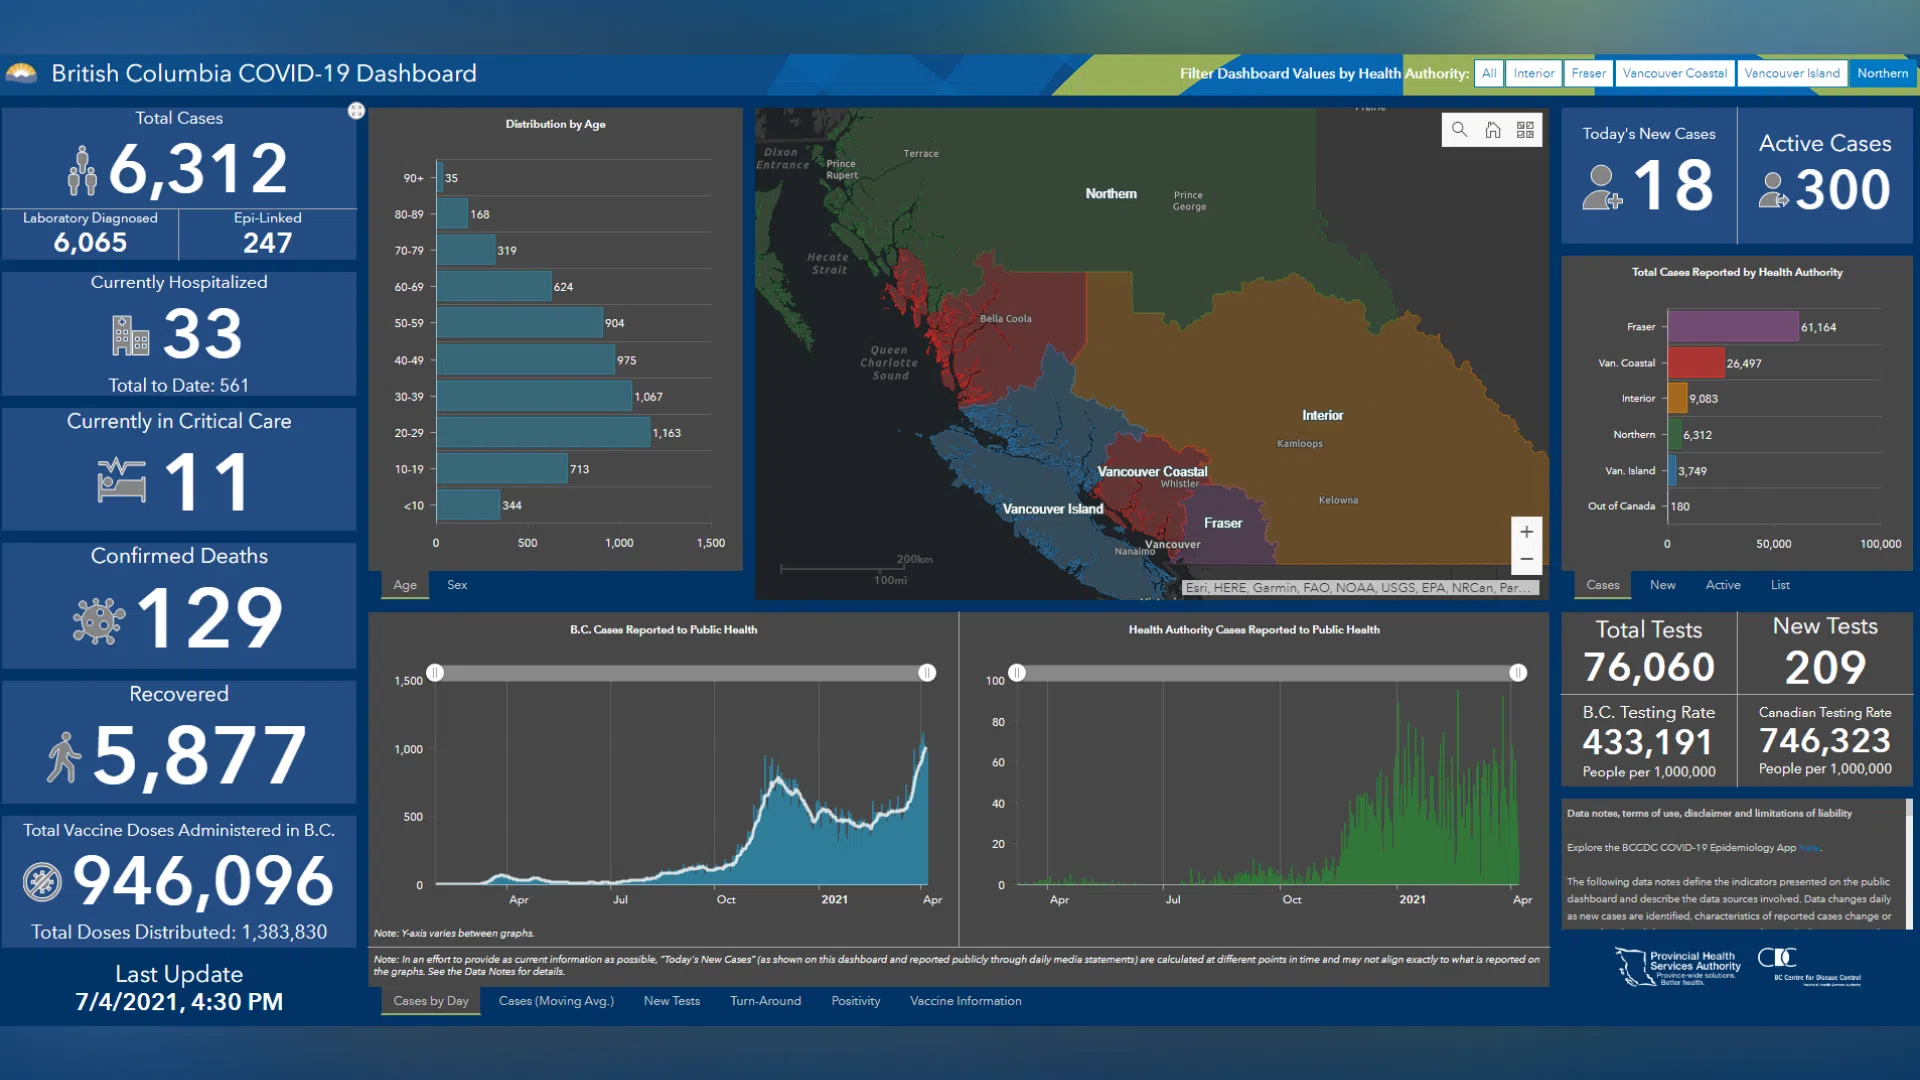The height and width of the screenshot is (1080, 1920).
Task: Select the Northern health authority filter
Action: (x=1882, y=73)
